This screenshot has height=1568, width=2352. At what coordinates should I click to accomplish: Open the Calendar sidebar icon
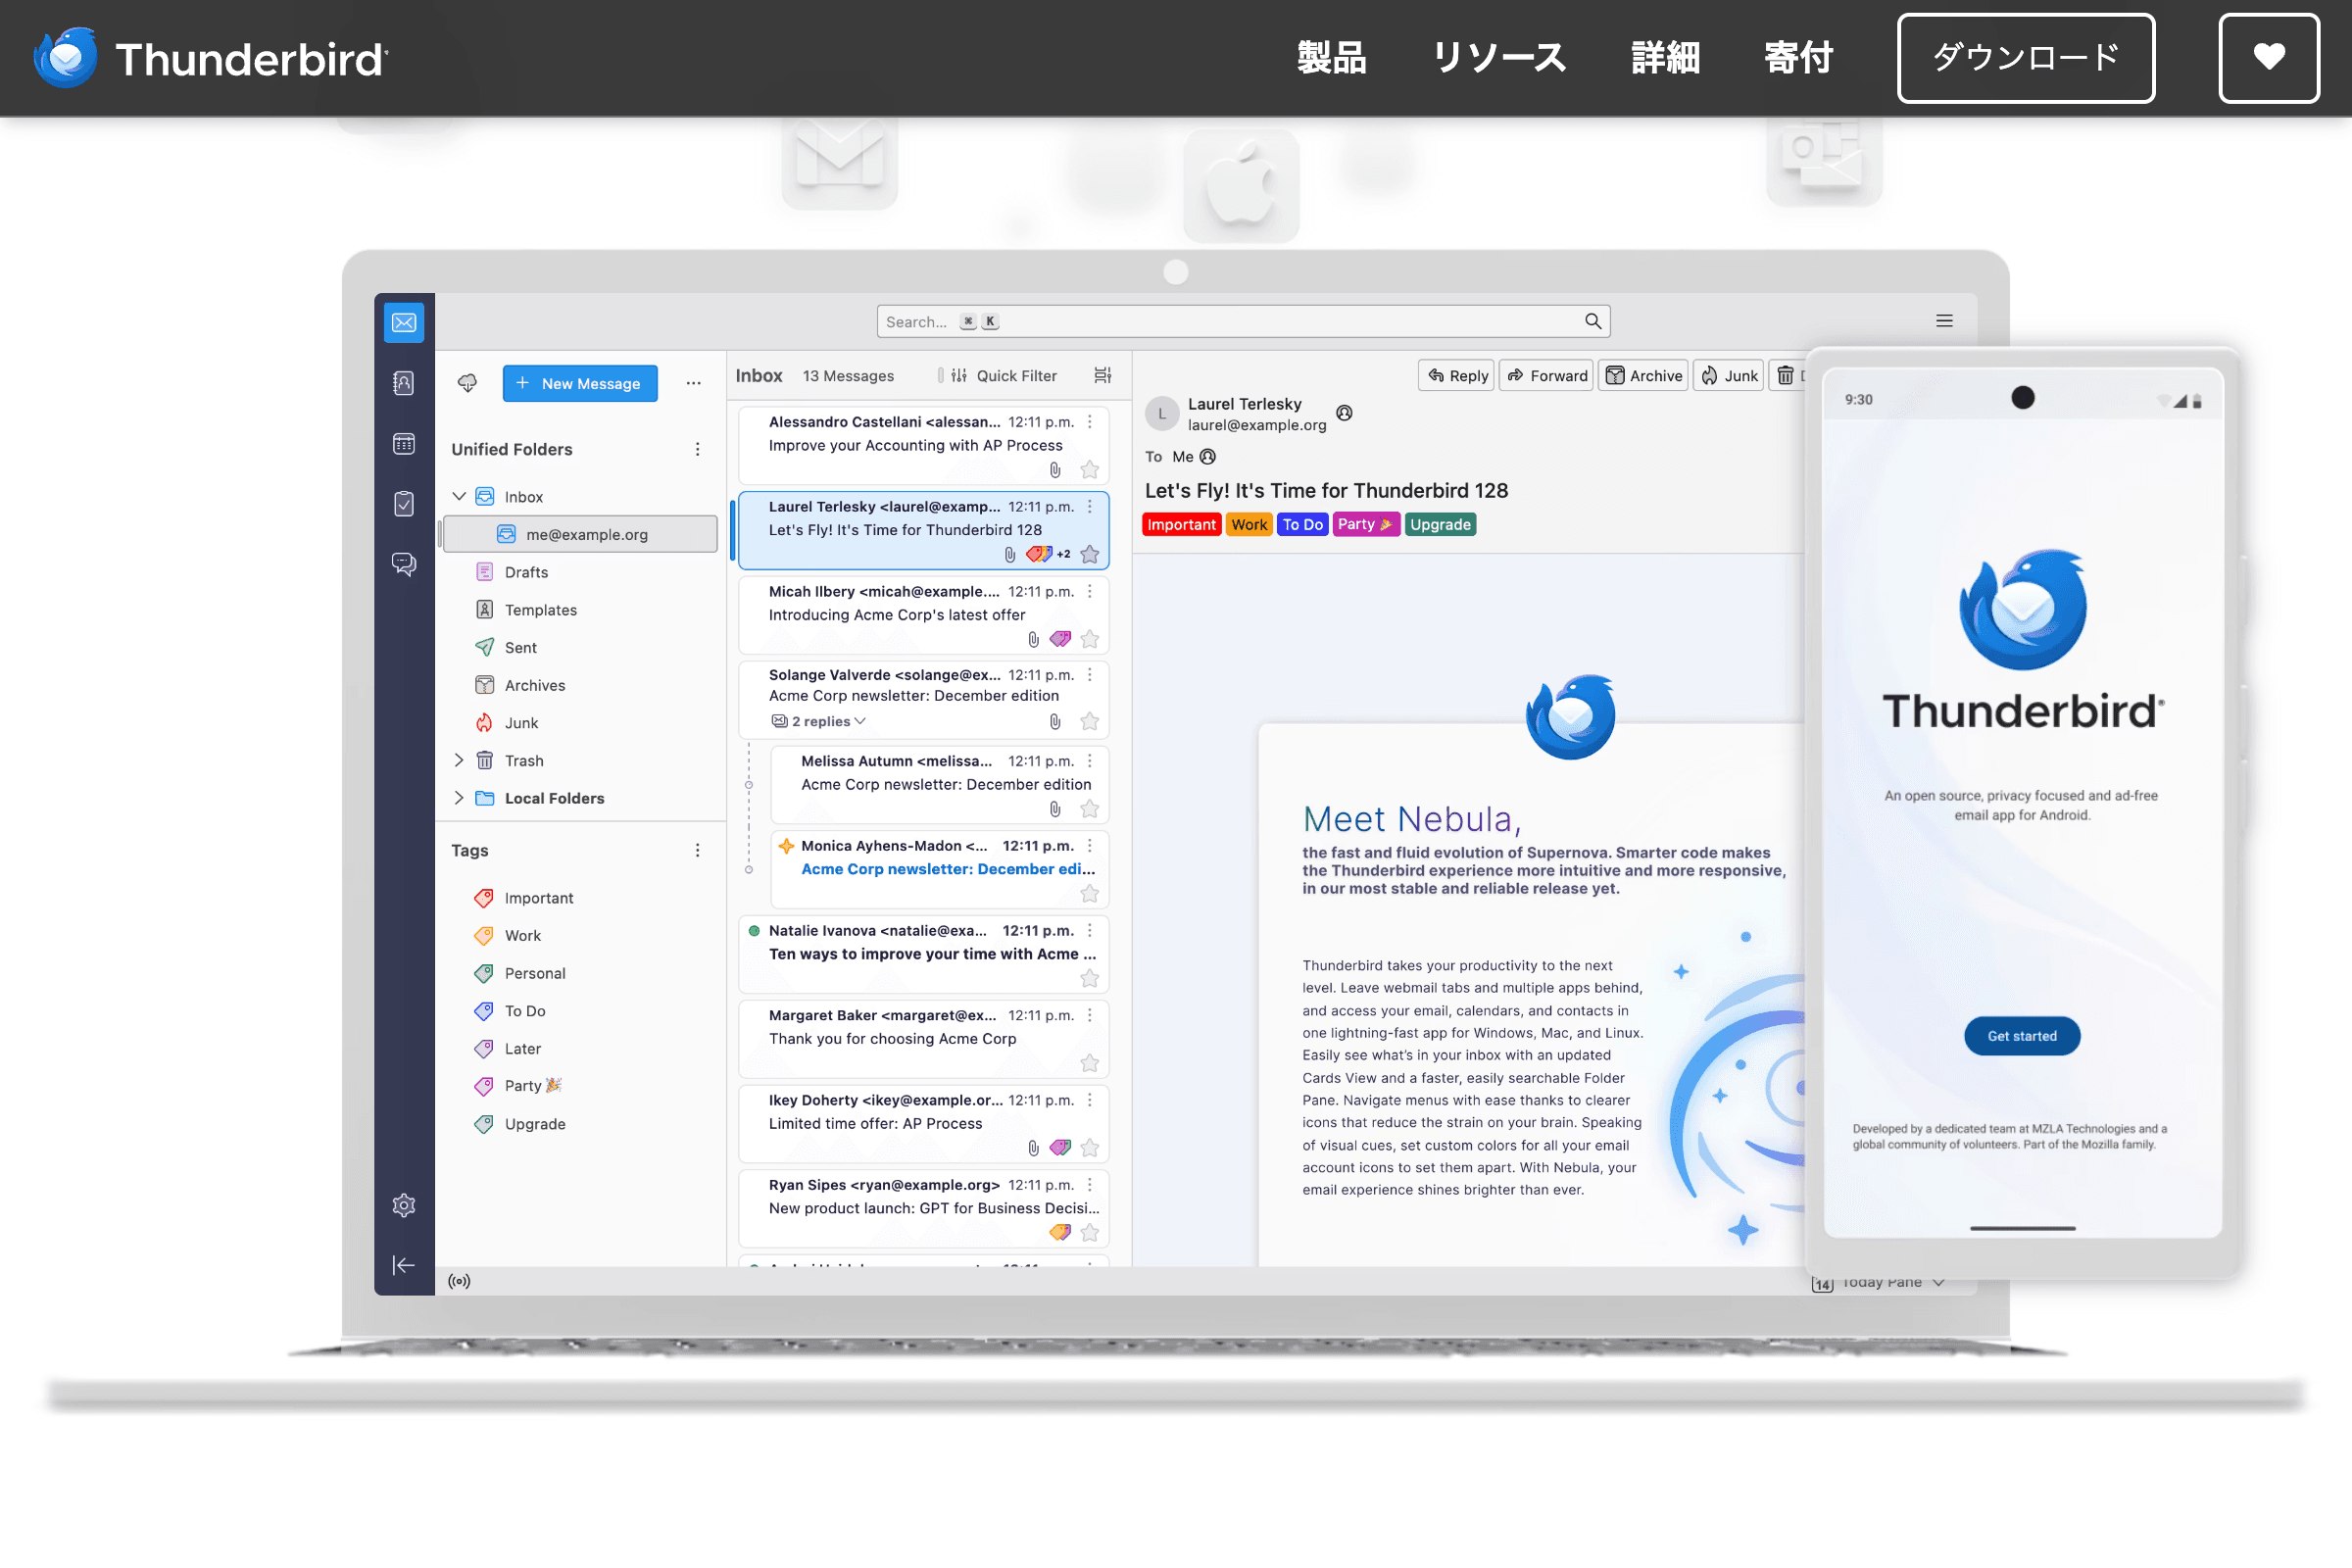(x=403, y=444)
